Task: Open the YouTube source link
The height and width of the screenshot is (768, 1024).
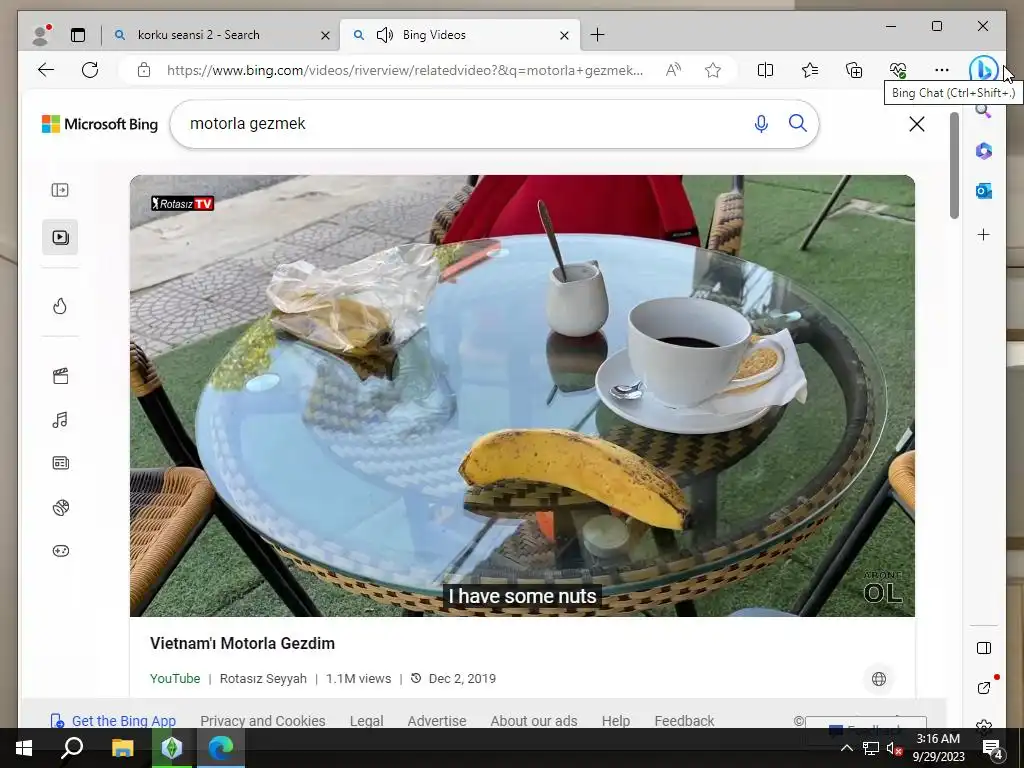Action: [x=175, y=679]
